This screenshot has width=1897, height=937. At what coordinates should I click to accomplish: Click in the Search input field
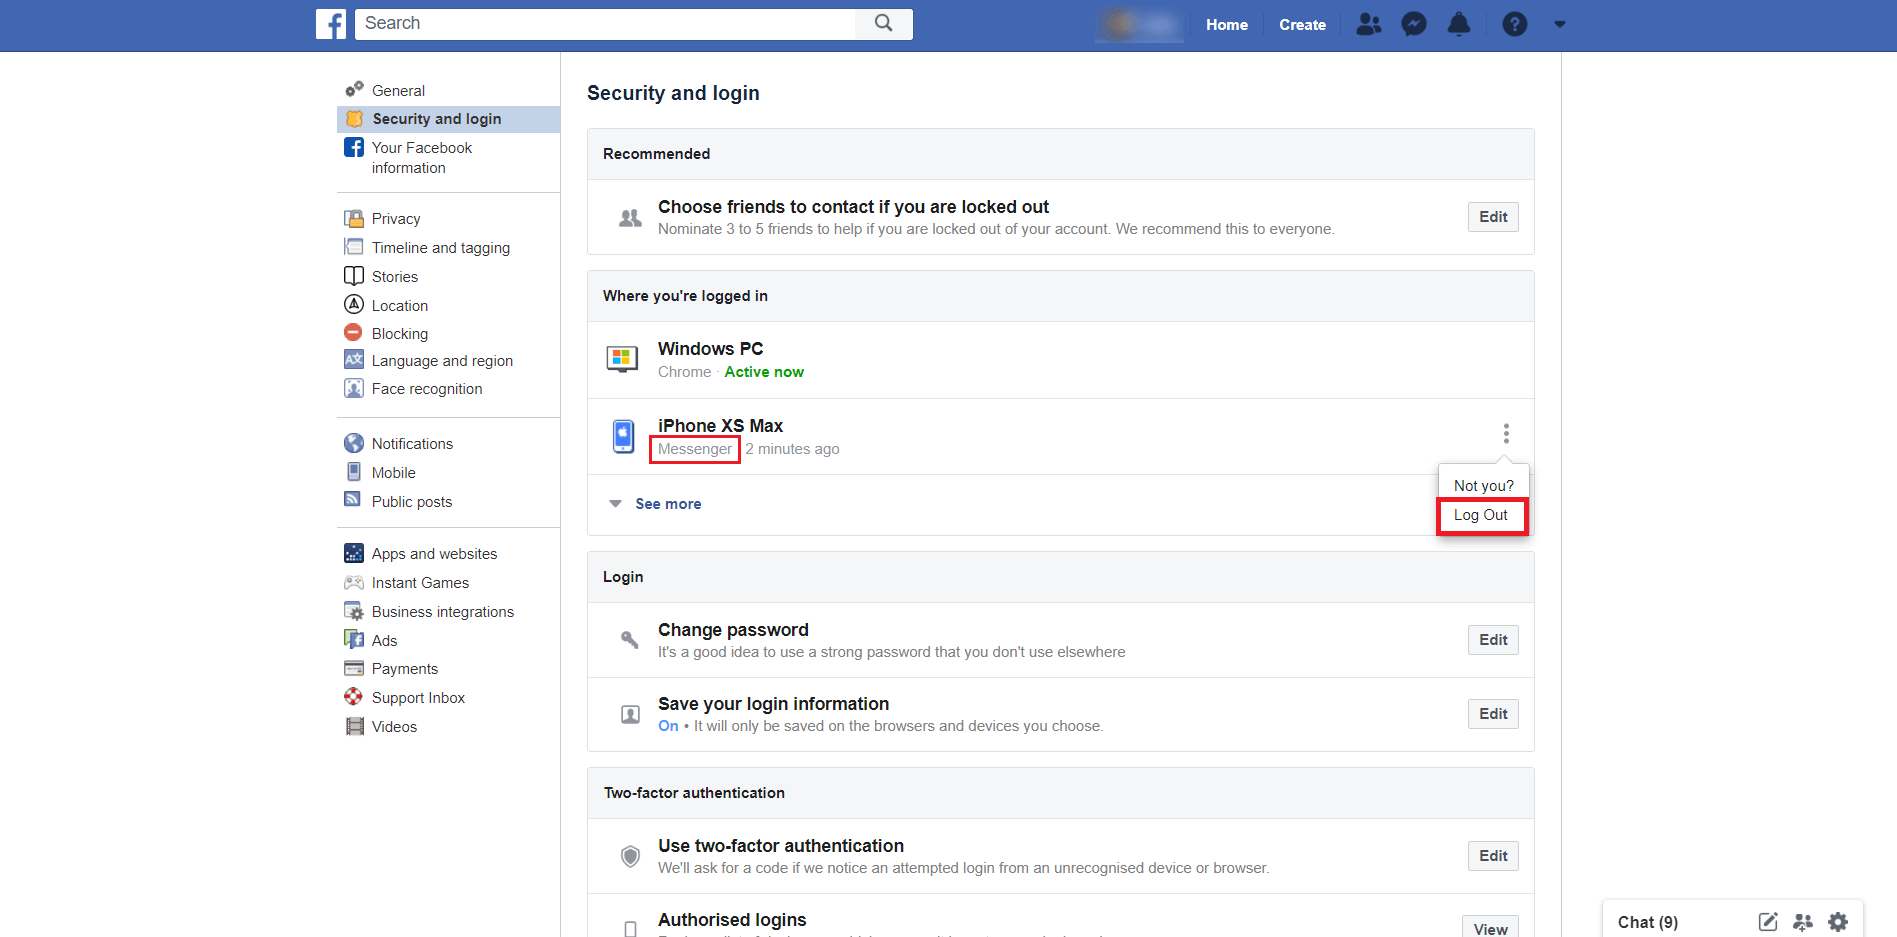(x=605, y=24)
